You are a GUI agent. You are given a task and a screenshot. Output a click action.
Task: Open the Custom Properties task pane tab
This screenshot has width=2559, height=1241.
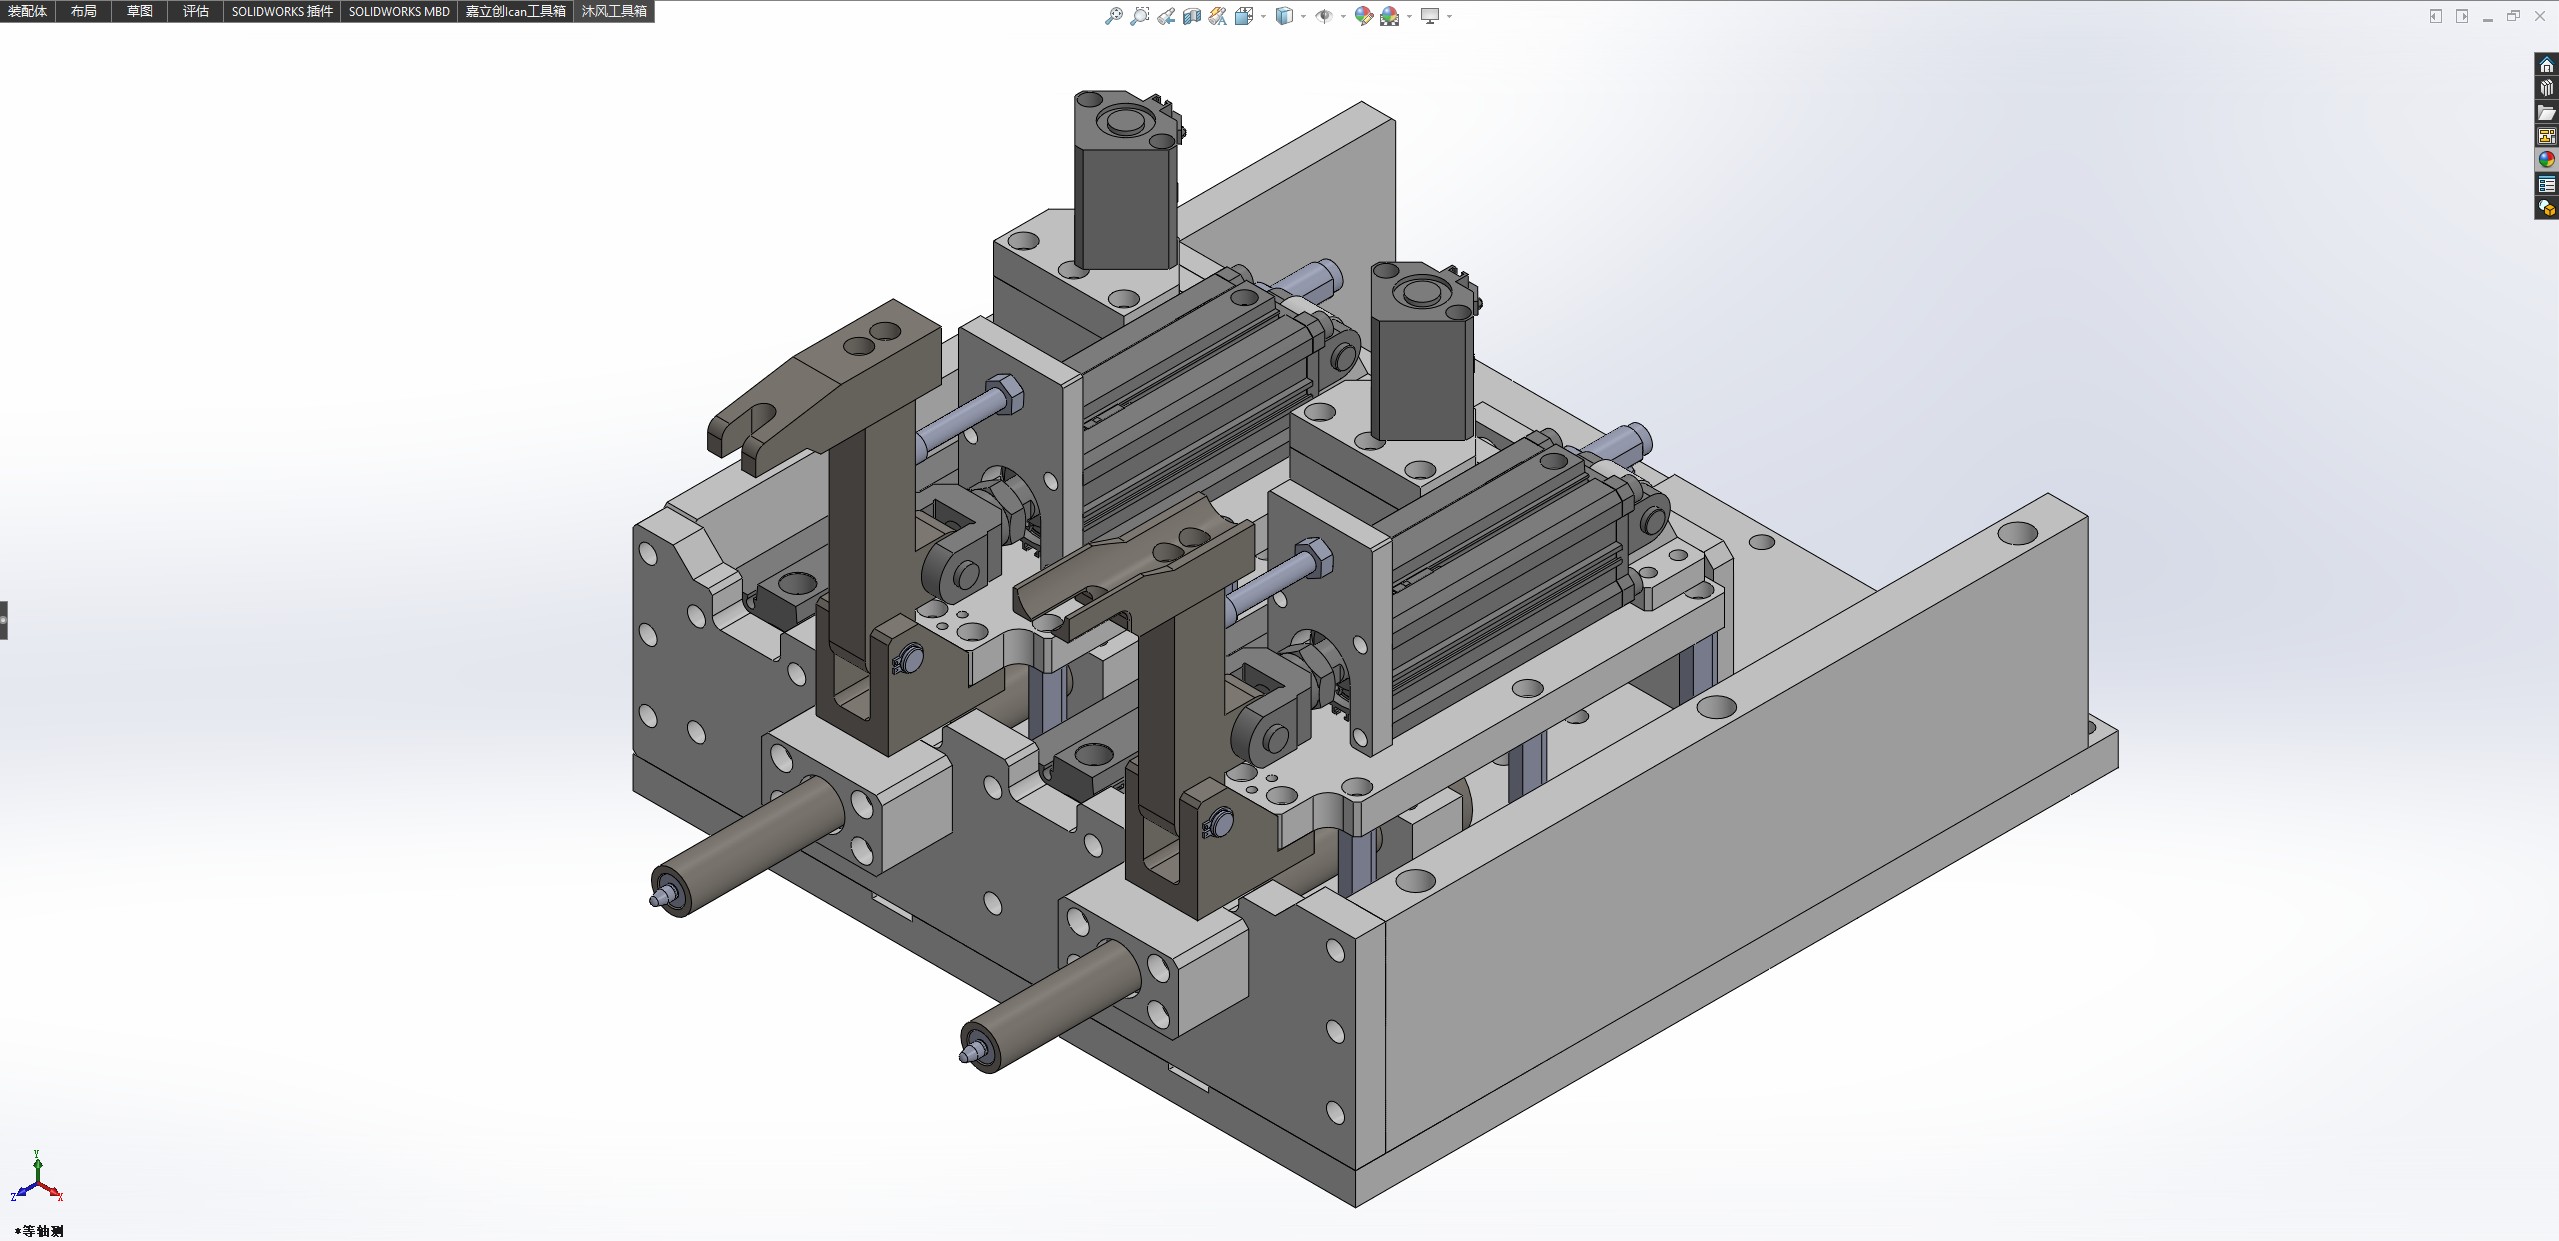click(2546, 185)
